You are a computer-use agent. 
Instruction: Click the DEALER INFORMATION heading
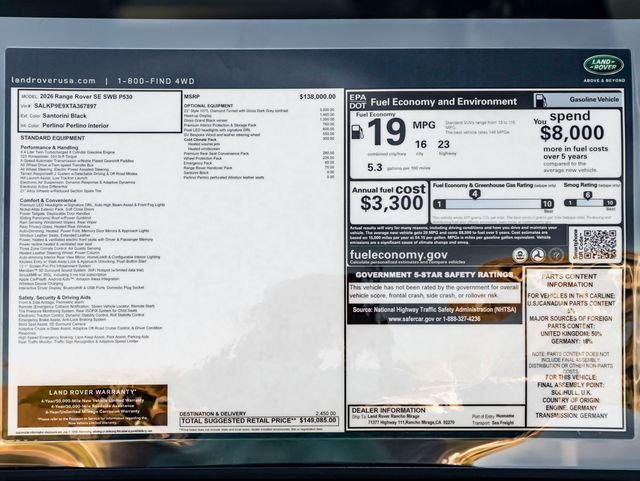(x=388, y=410)
